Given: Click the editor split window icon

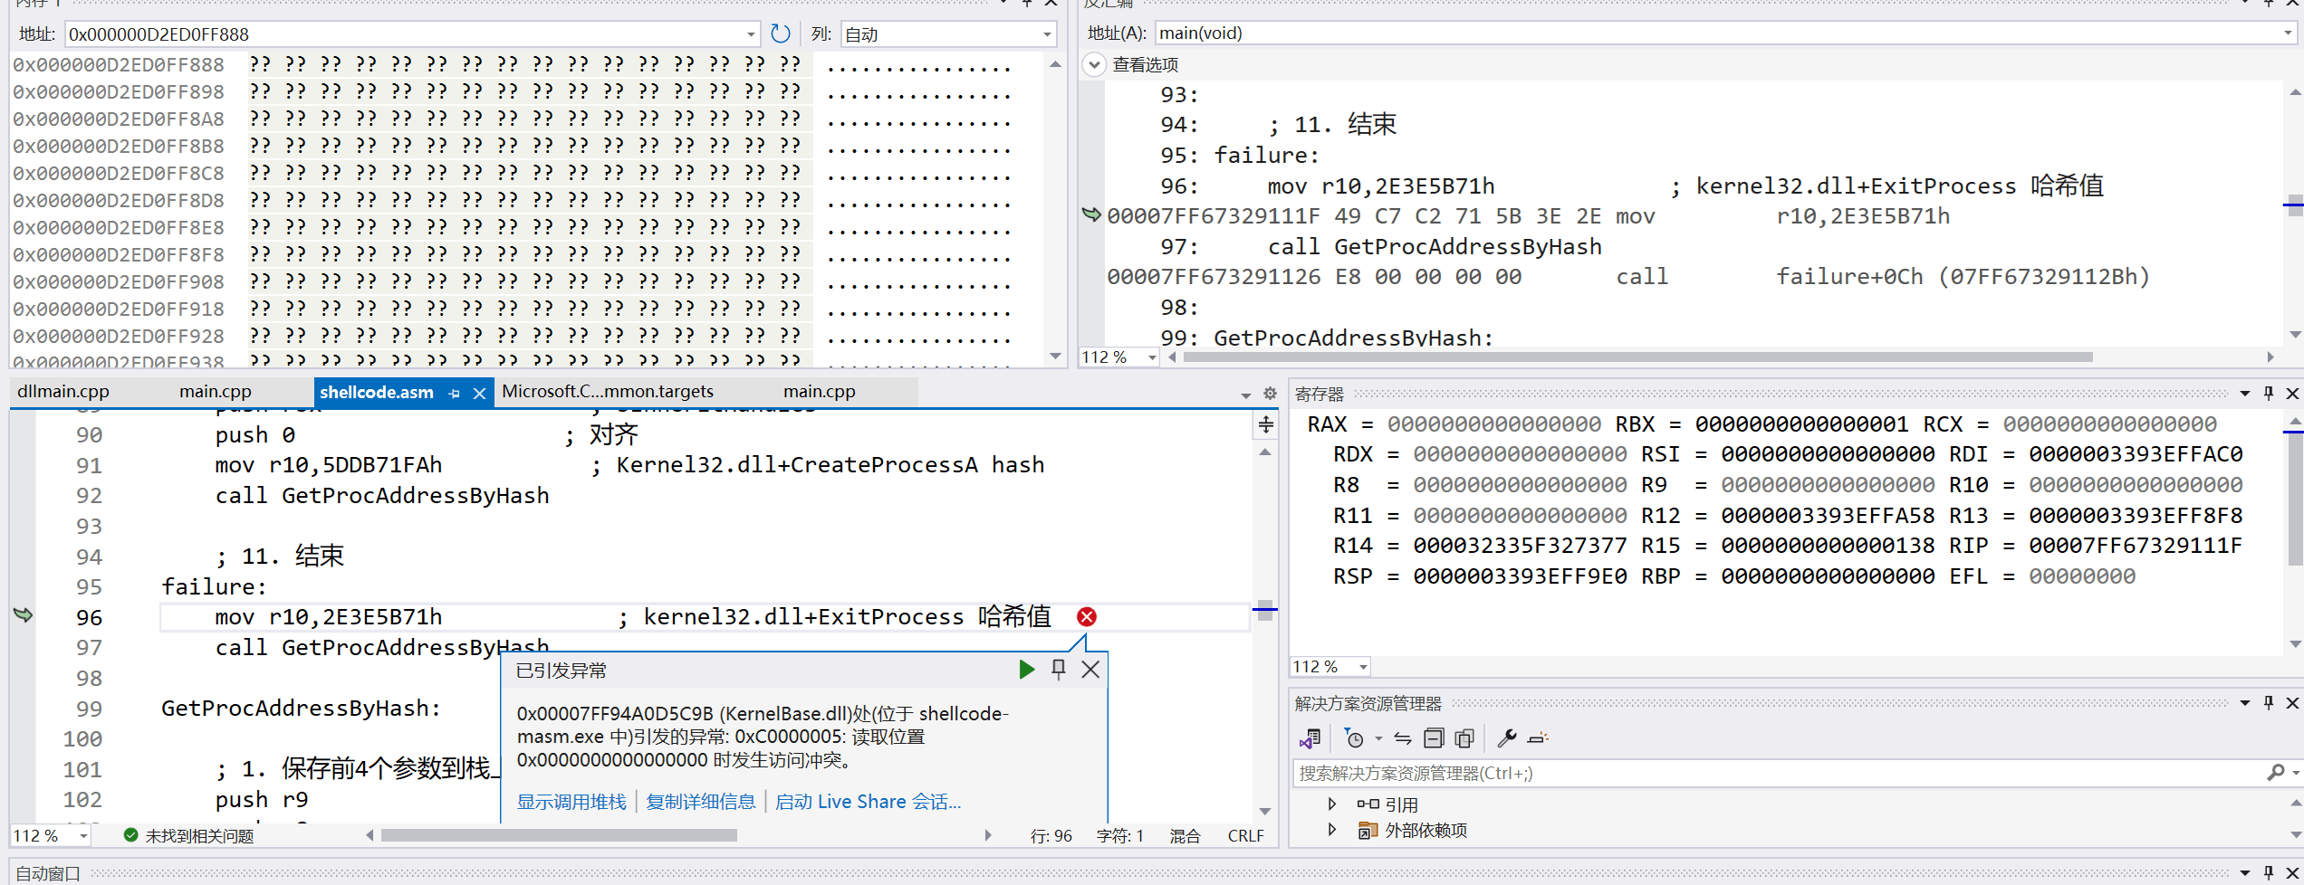Looking at the screenshot, I should pos(1266,425).
